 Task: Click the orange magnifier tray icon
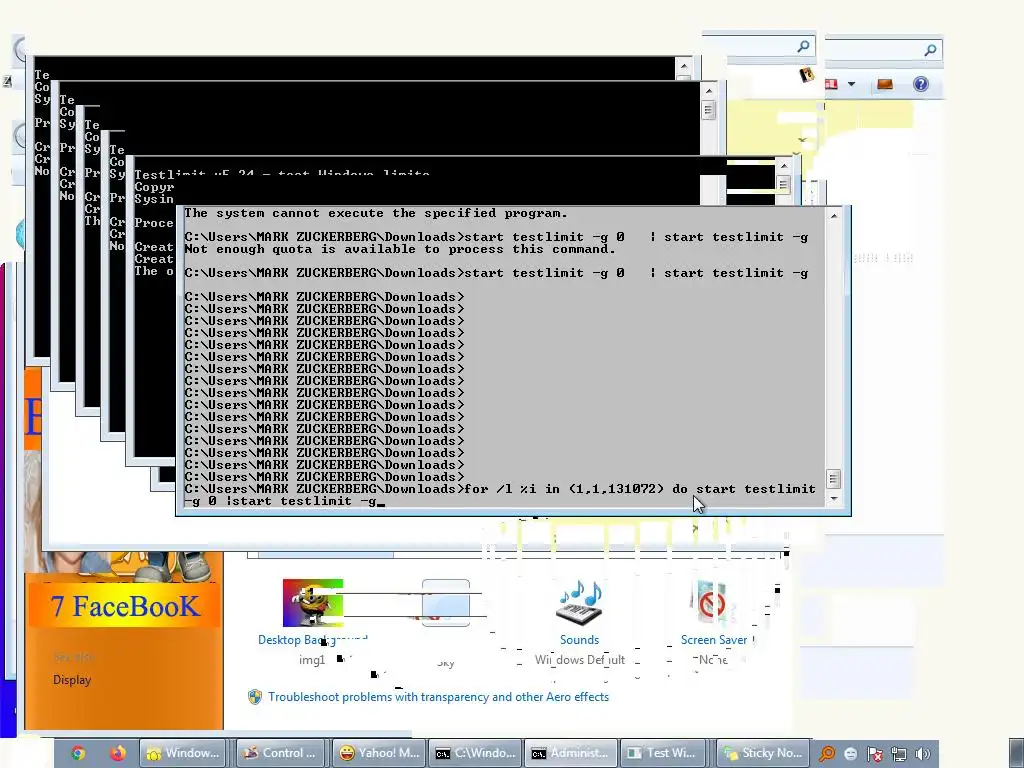(827, 754)
